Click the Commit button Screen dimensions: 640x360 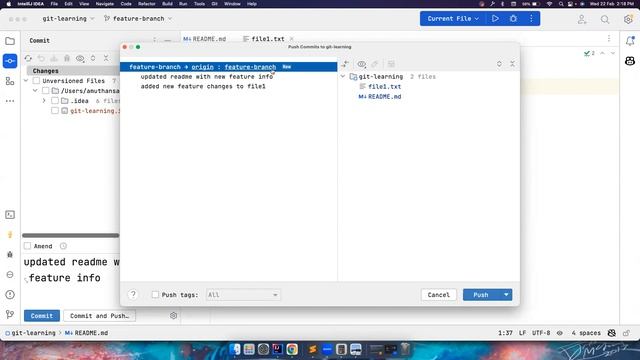pyautogui.click(x=42, y=316)
